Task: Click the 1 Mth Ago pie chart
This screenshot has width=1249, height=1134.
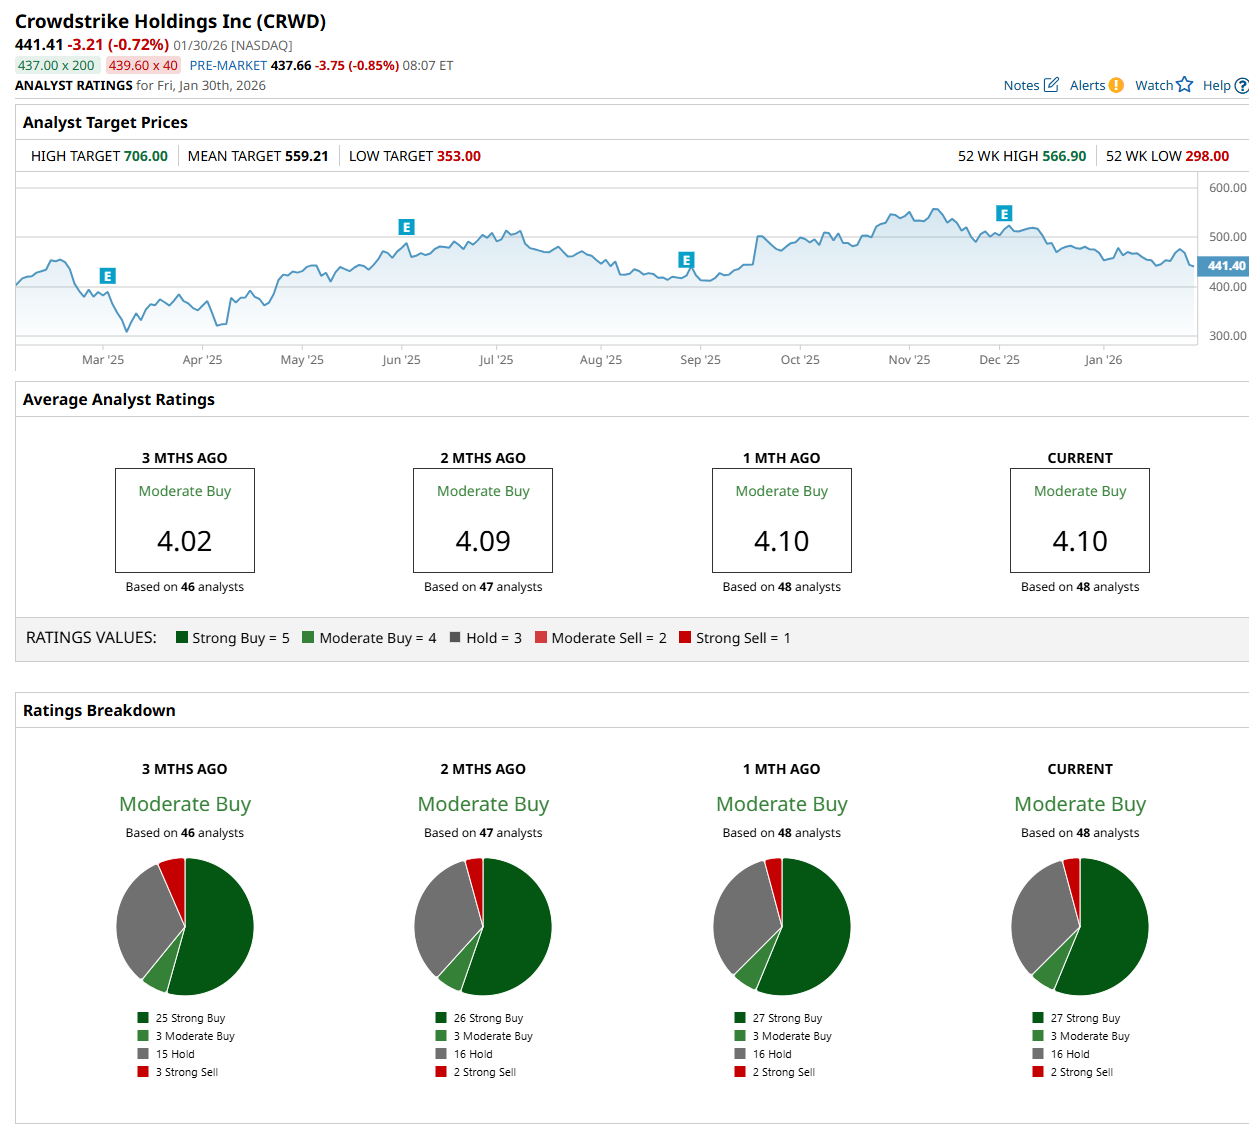Action: click(781, 926)
